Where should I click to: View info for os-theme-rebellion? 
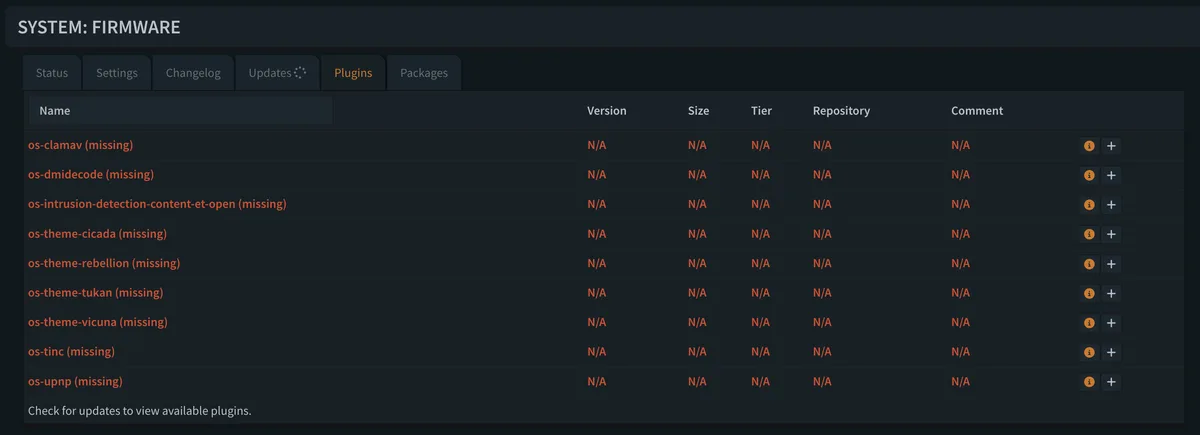(x=1089, y=264)
